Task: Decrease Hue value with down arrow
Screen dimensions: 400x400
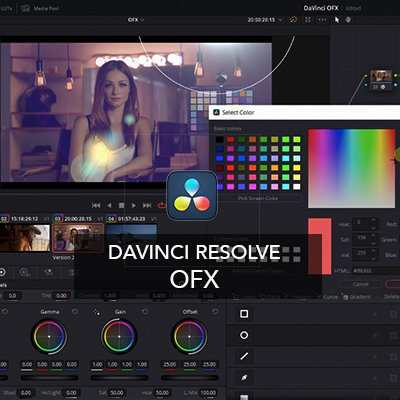Action: pos(373,228)
